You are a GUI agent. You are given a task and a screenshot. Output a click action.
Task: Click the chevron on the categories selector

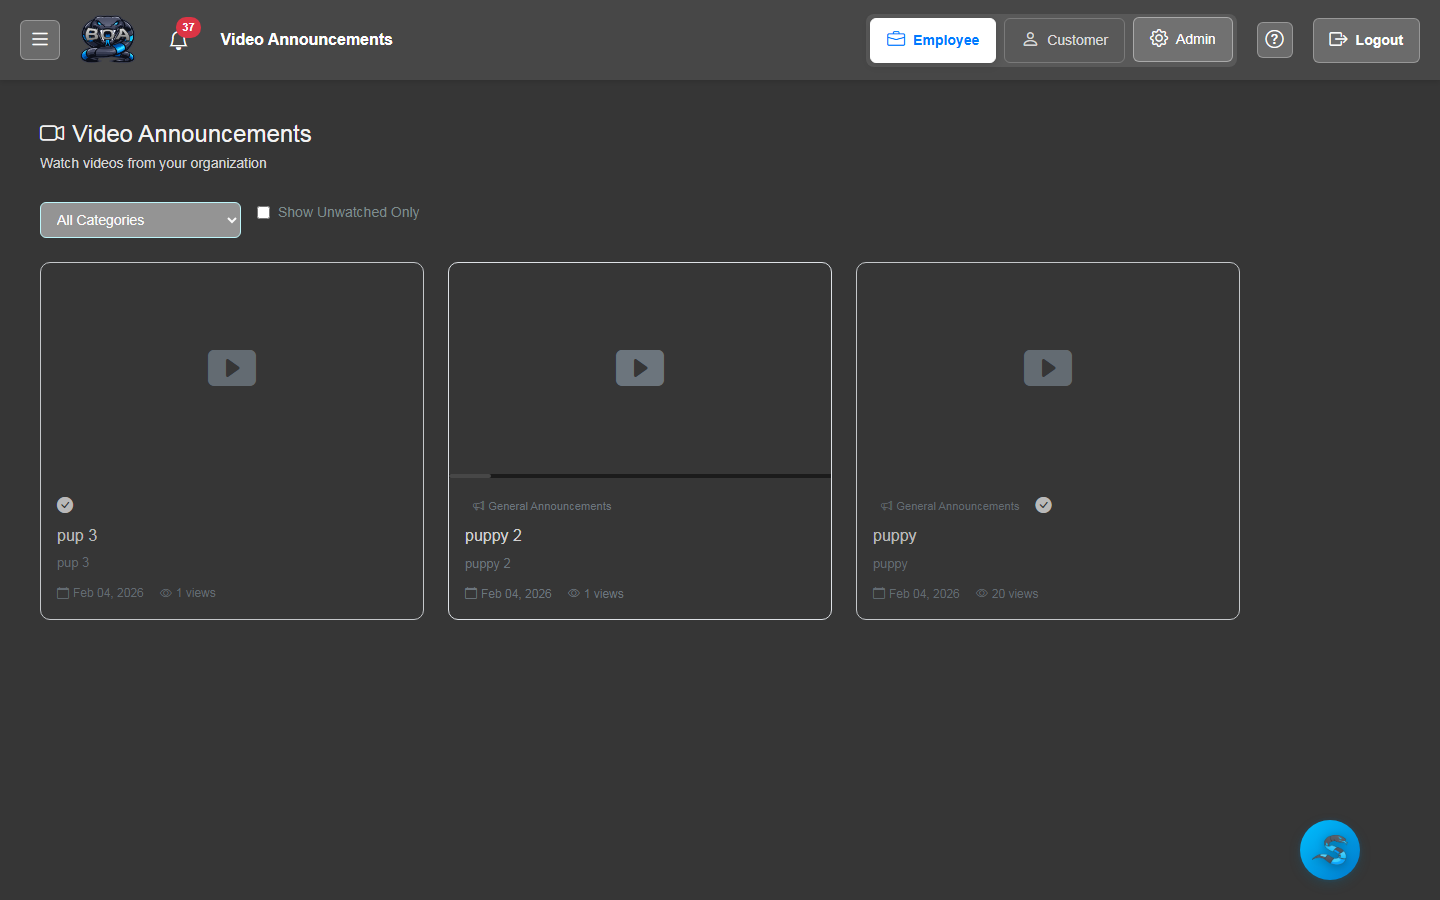[231, 219]
